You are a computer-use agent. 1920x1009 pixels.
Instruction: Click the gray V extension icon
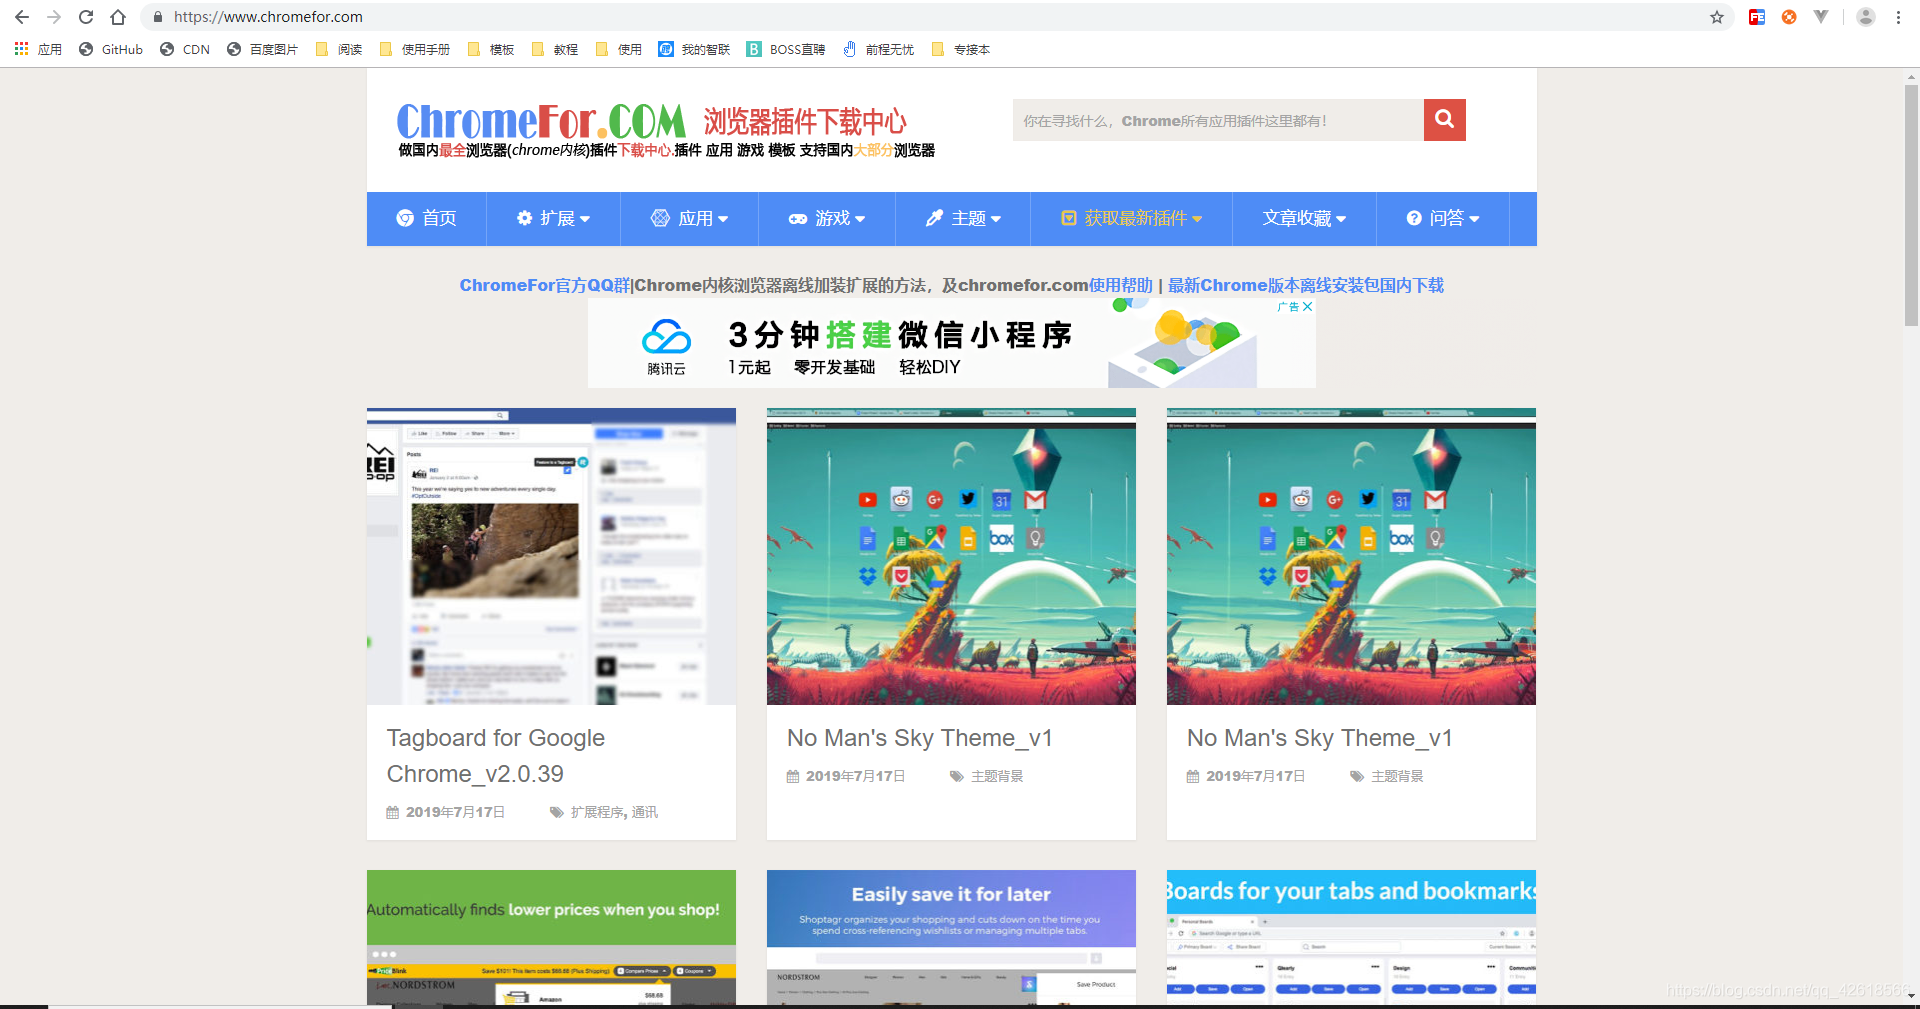[1821, 17]
